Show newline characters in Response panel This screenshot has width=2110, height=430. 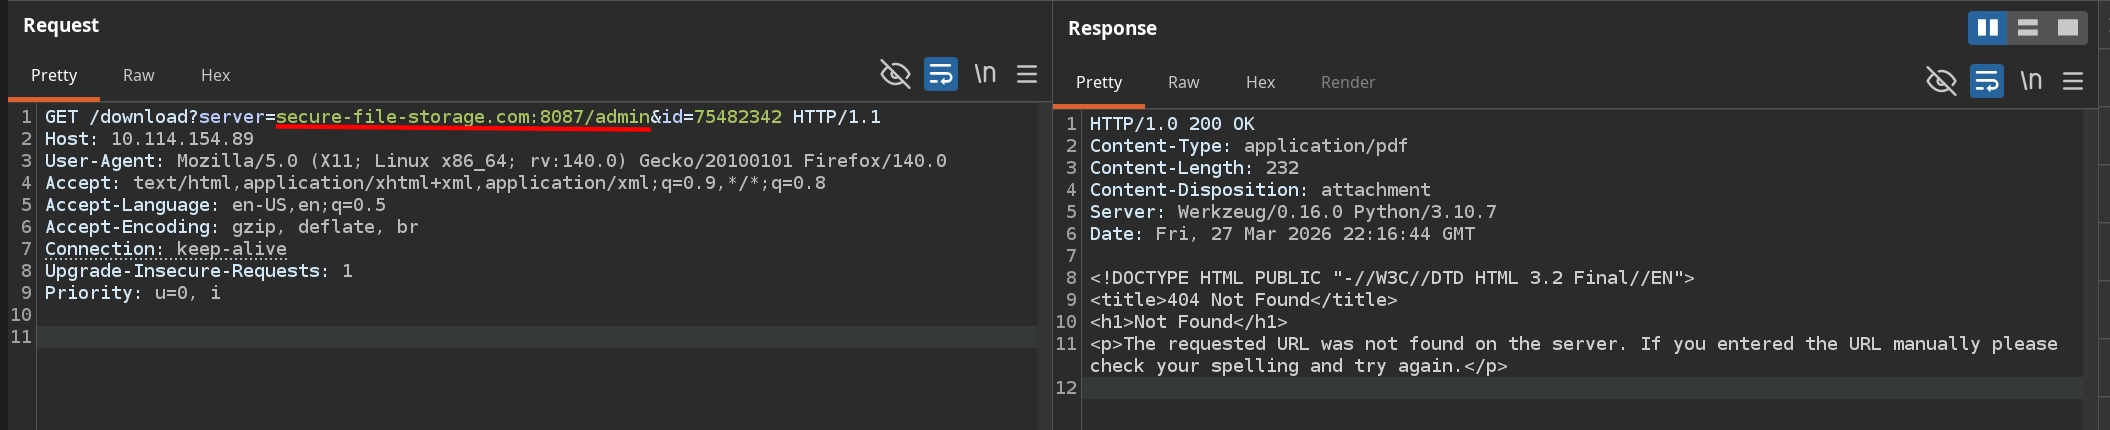coord(2031,81)
